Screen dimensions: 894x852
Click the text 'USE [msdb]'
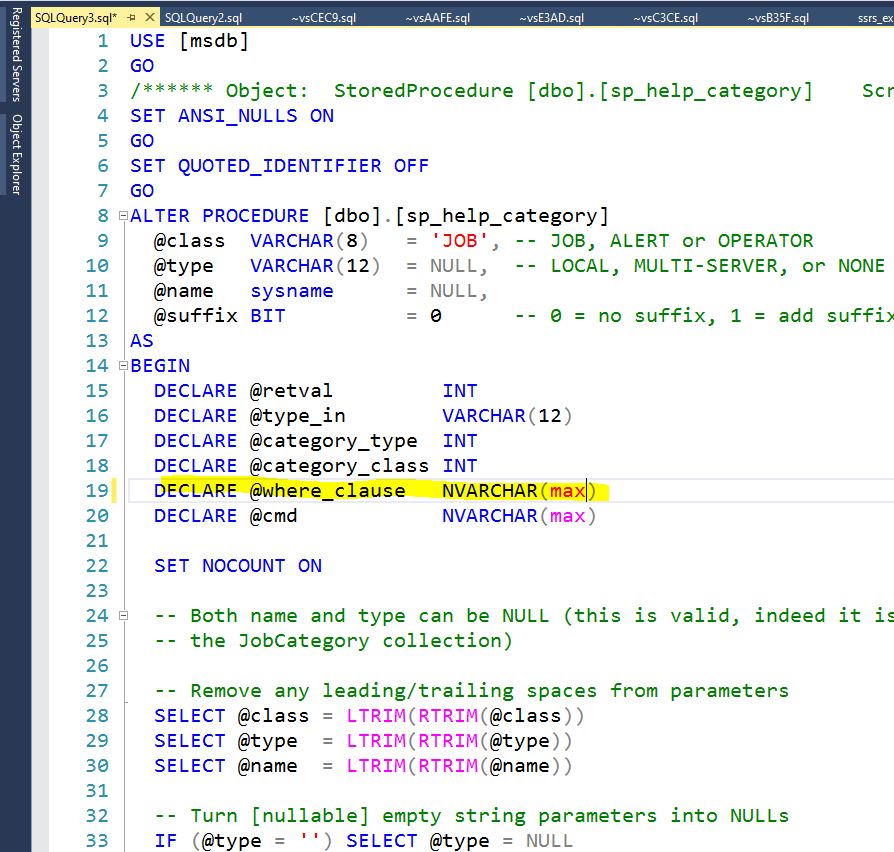click(189, 41)
